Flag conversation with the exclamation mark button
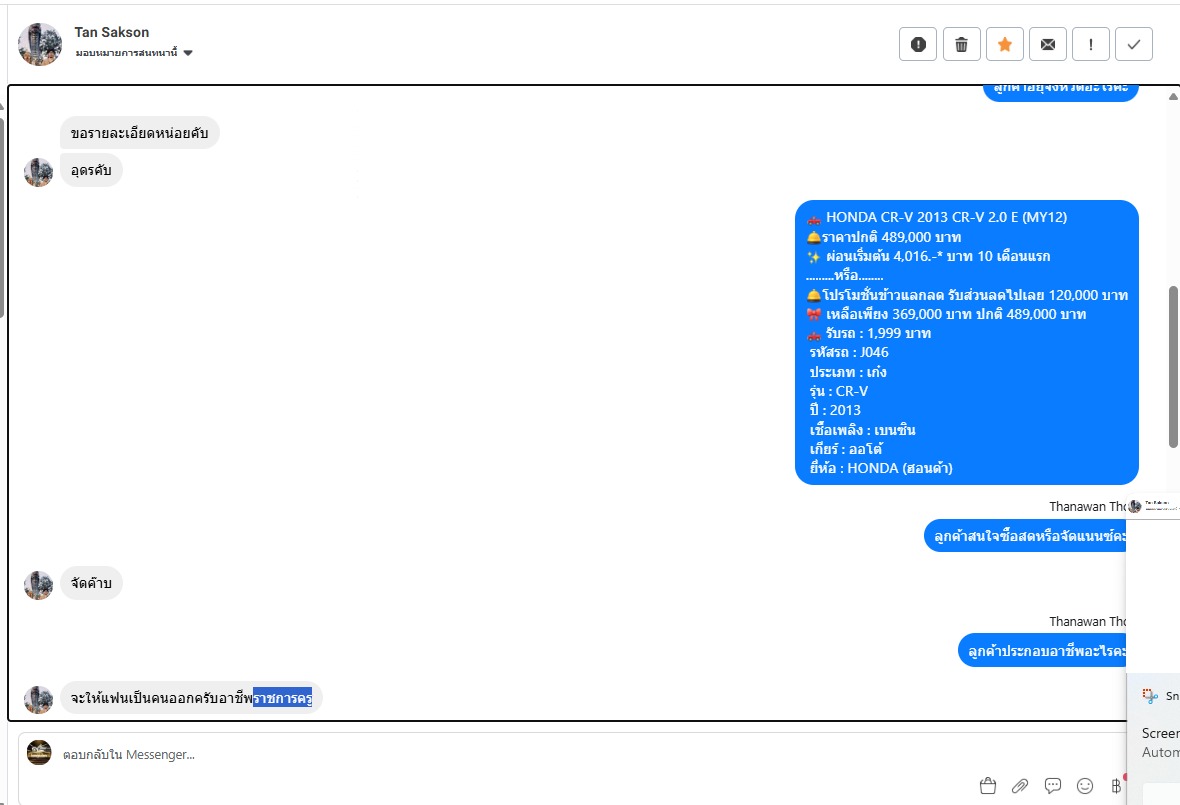The image size is (1180, 805). click(1090, 44)
